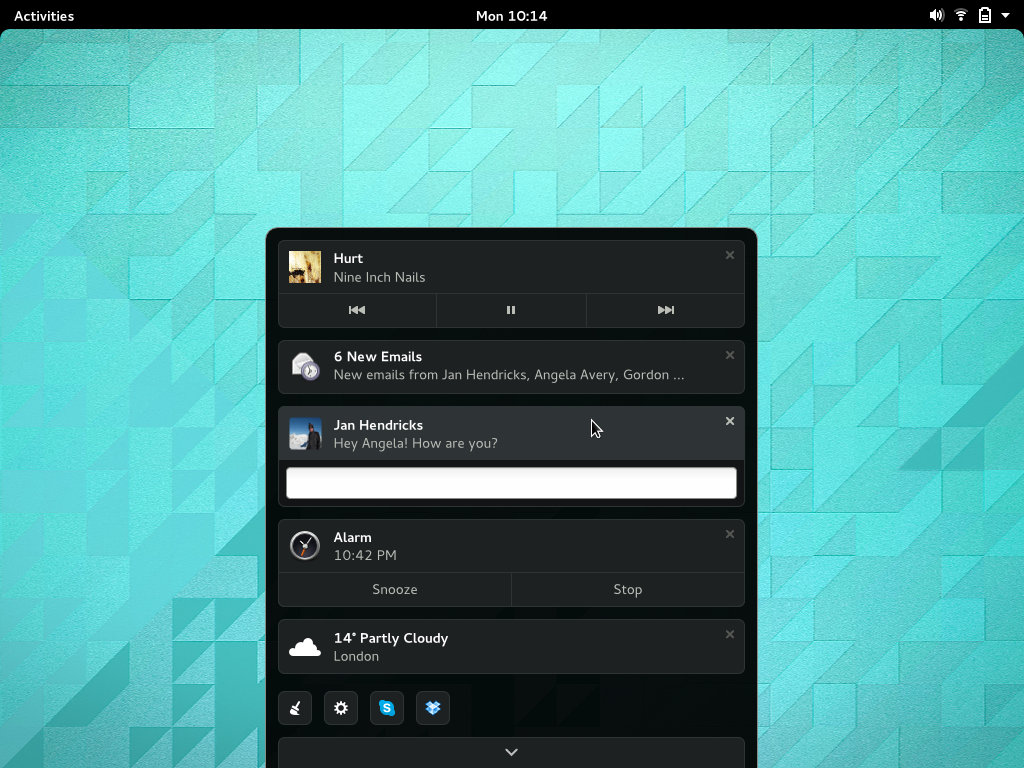1024x768 pixels.
Task: Pause the currently playing track
Action: (511, 310)
